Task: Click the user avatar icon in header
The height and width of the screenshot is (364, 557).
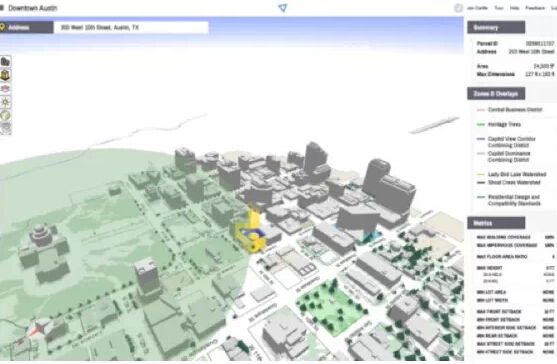Action: click(459, 8)
